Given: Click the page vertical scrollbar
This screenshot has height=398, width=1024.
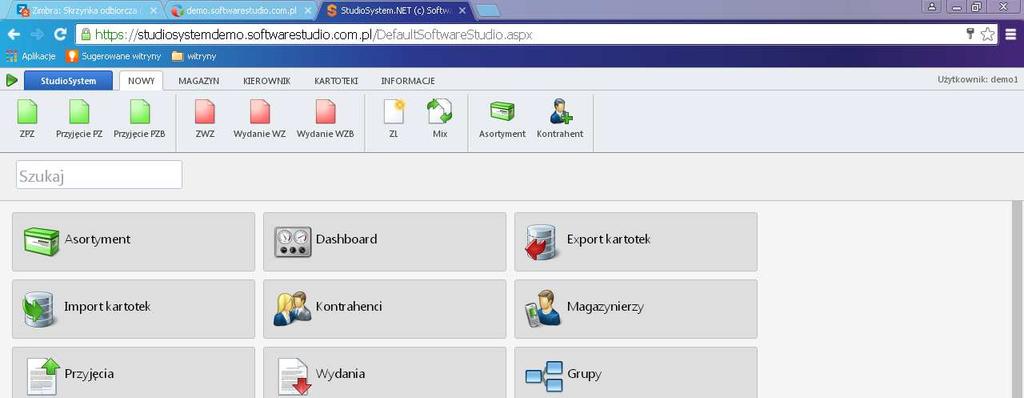Looking at the screenshot, I should pos(1017,299).
